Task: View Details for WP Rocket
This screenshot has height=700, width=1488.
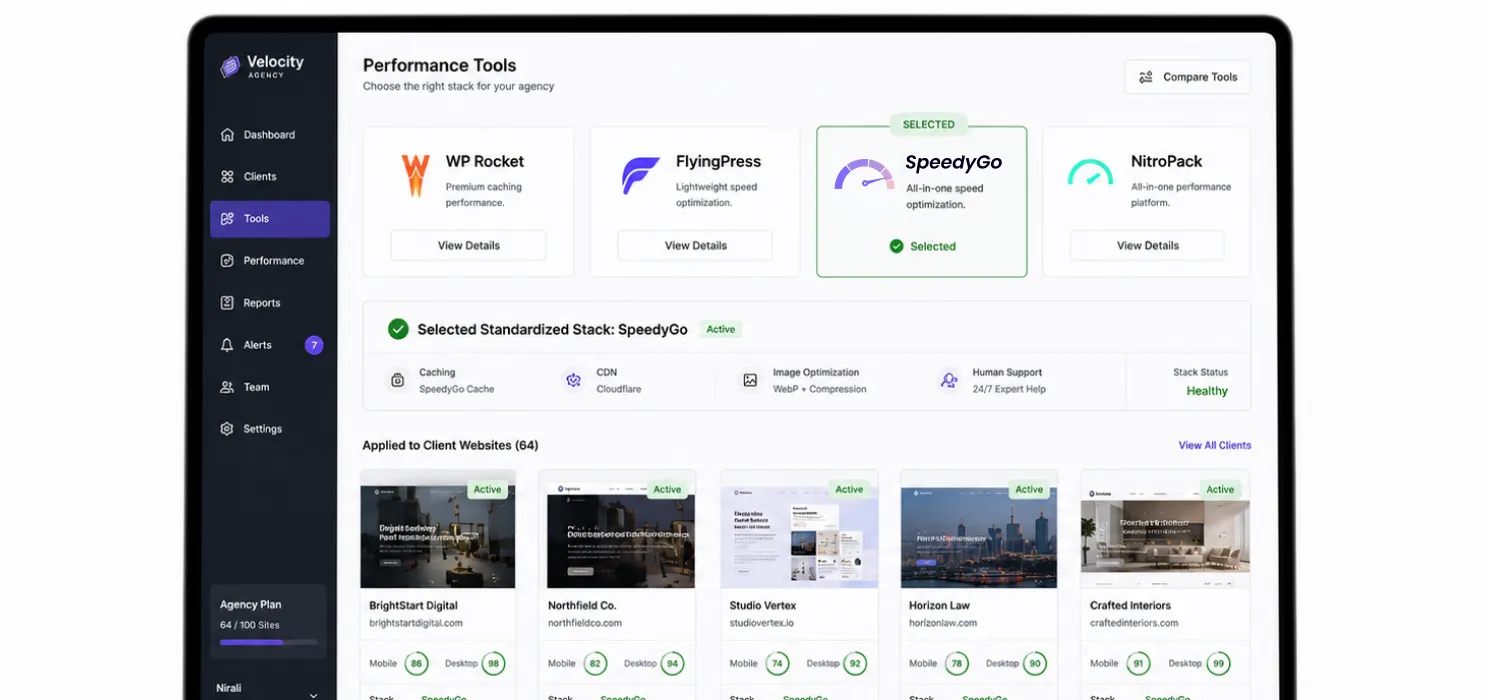Action: coord(468,245)
